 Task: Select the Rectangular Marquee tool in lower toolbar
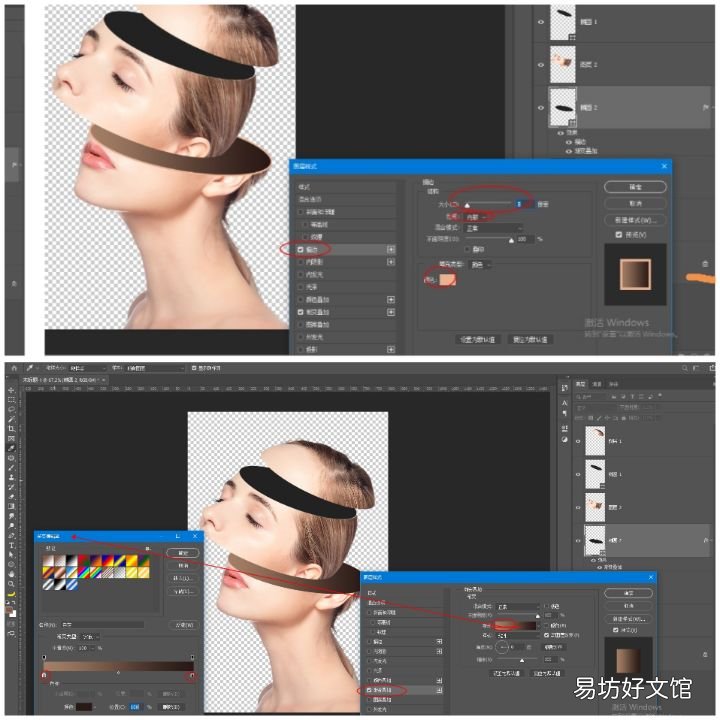(x=11, y=399)
